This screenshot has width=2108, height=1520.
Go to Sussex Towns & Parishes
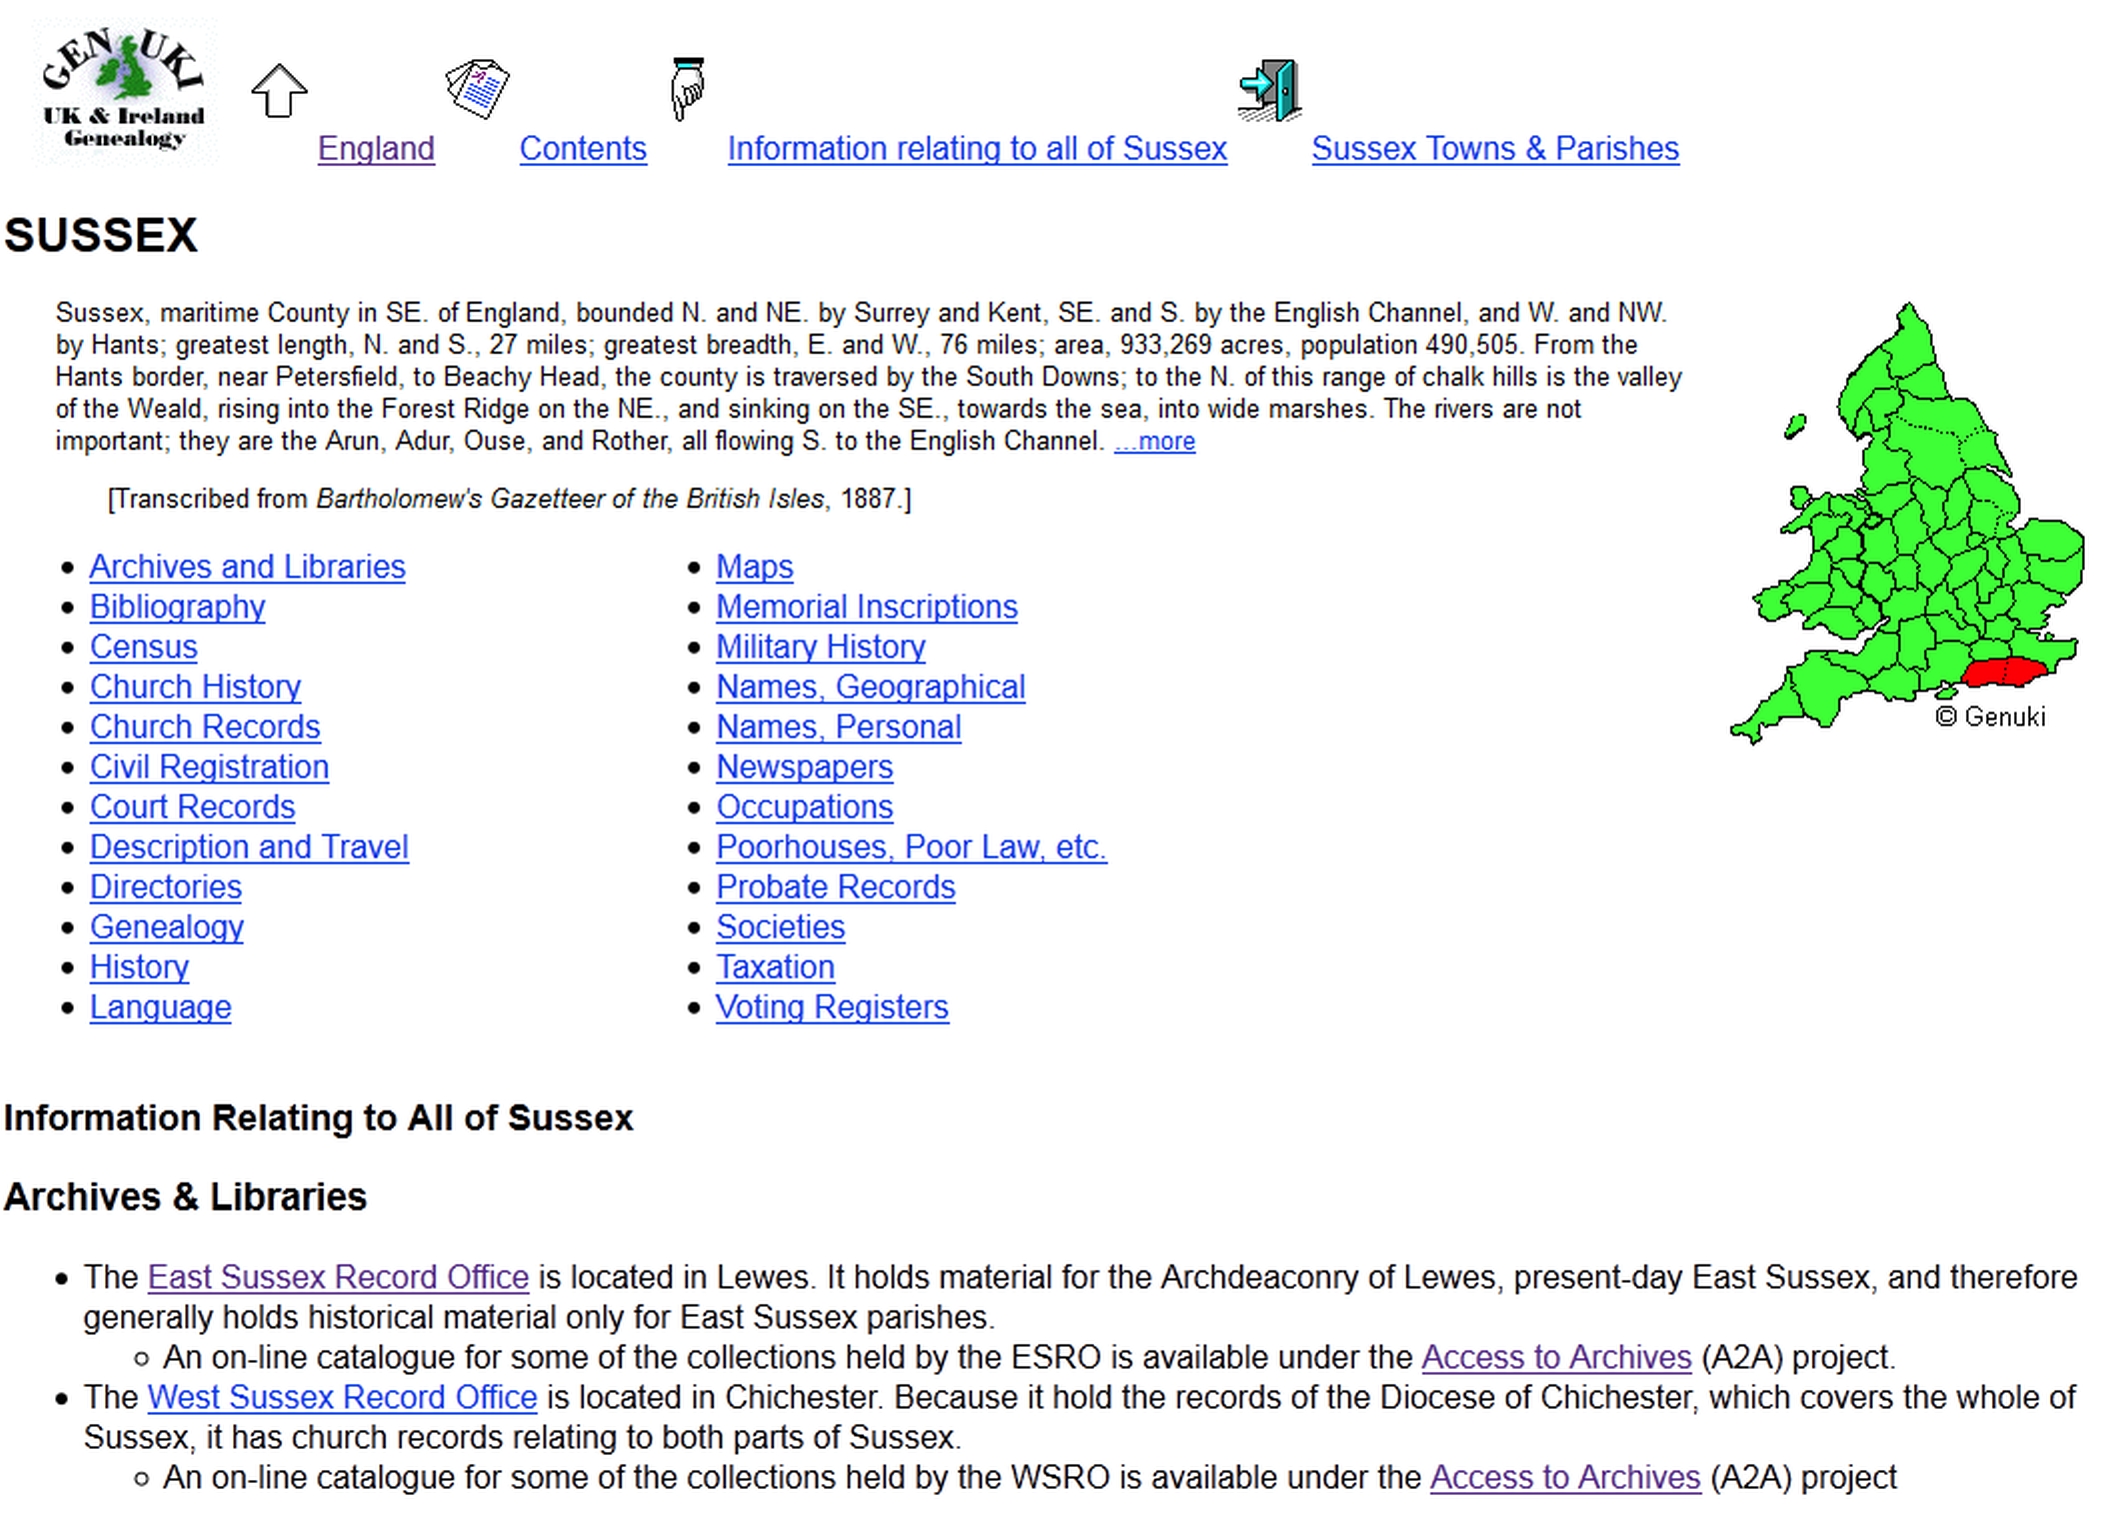click(1495, 149)
